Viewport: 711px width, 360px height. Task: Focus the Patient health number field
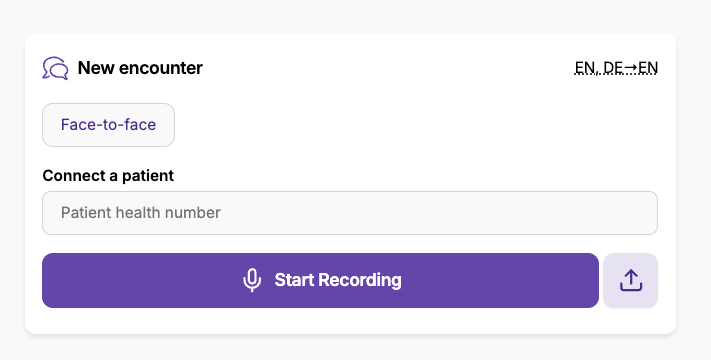350,213
